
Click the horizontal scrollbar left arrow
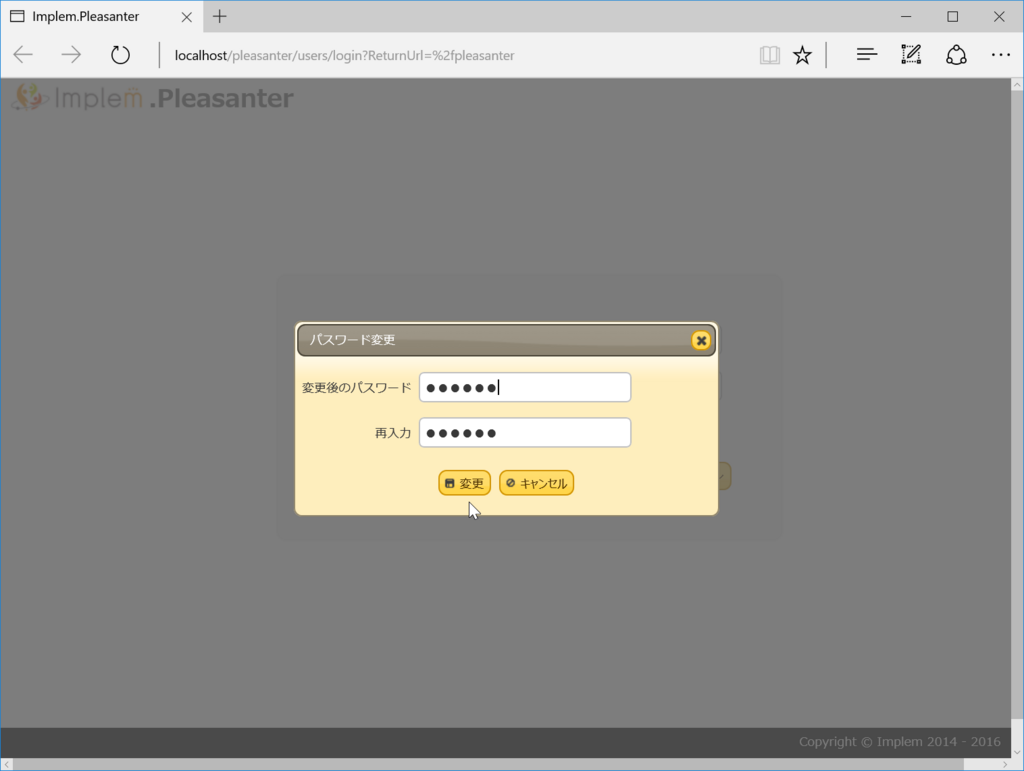[7, 764]
